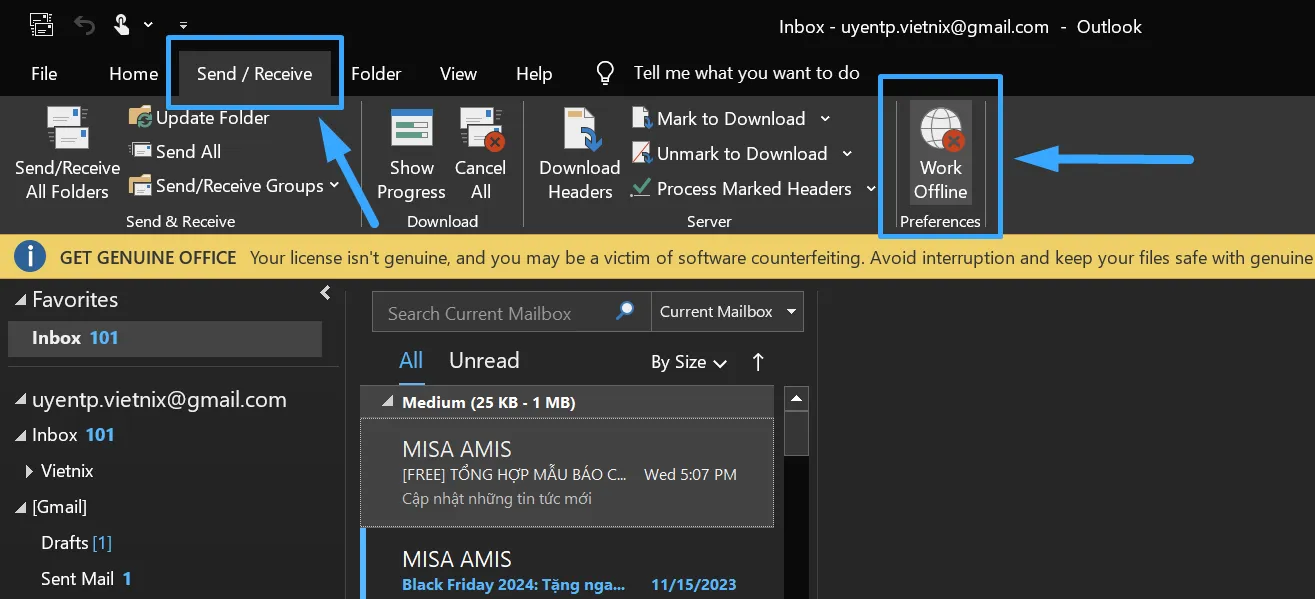
Task: Click the Send All command
Action: [175, 151]
